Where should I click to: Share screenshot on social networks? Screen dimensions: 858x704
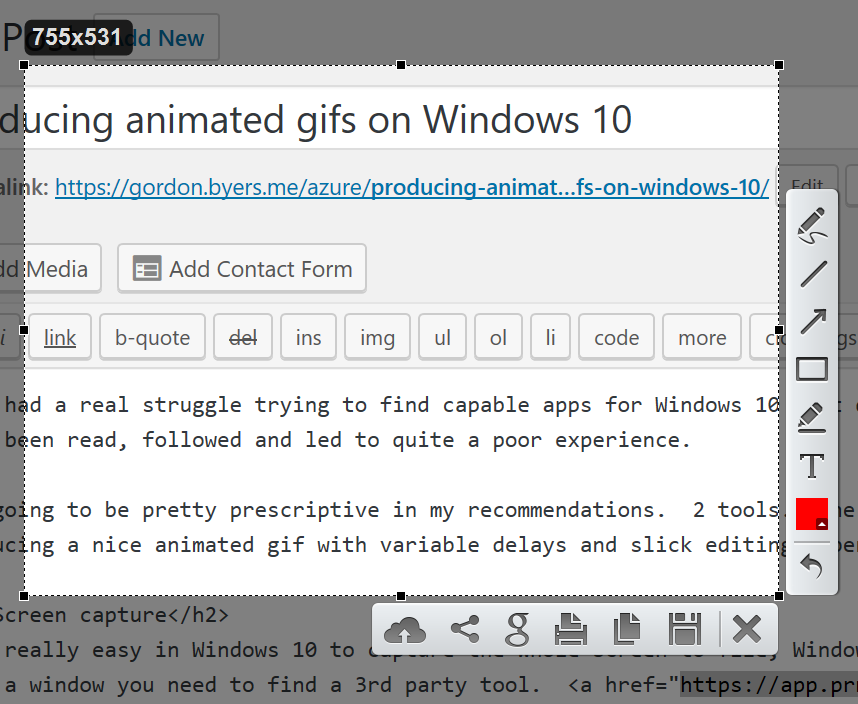[x=465, y=629]
